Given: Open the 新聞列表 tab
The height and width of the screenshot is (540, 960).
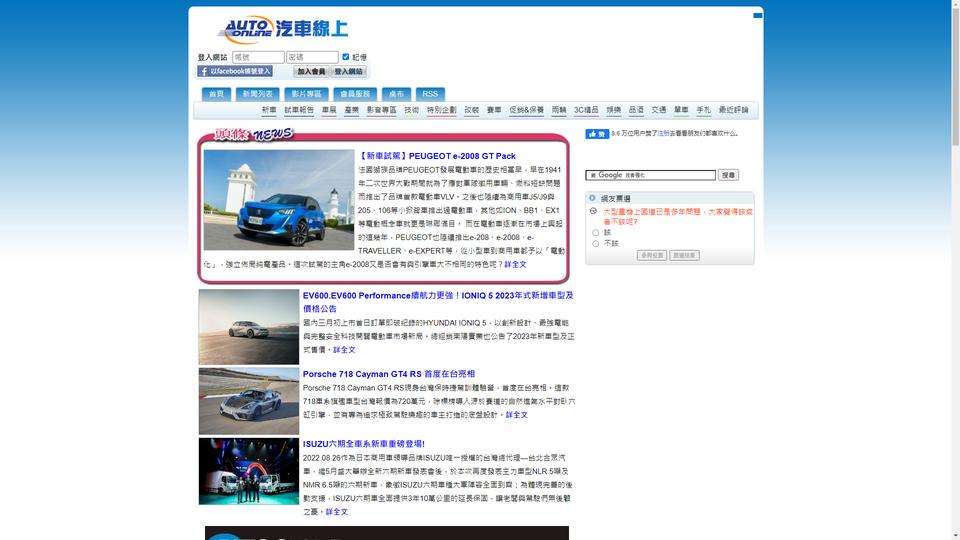Looking at the screenshot, I should [257, 94].
